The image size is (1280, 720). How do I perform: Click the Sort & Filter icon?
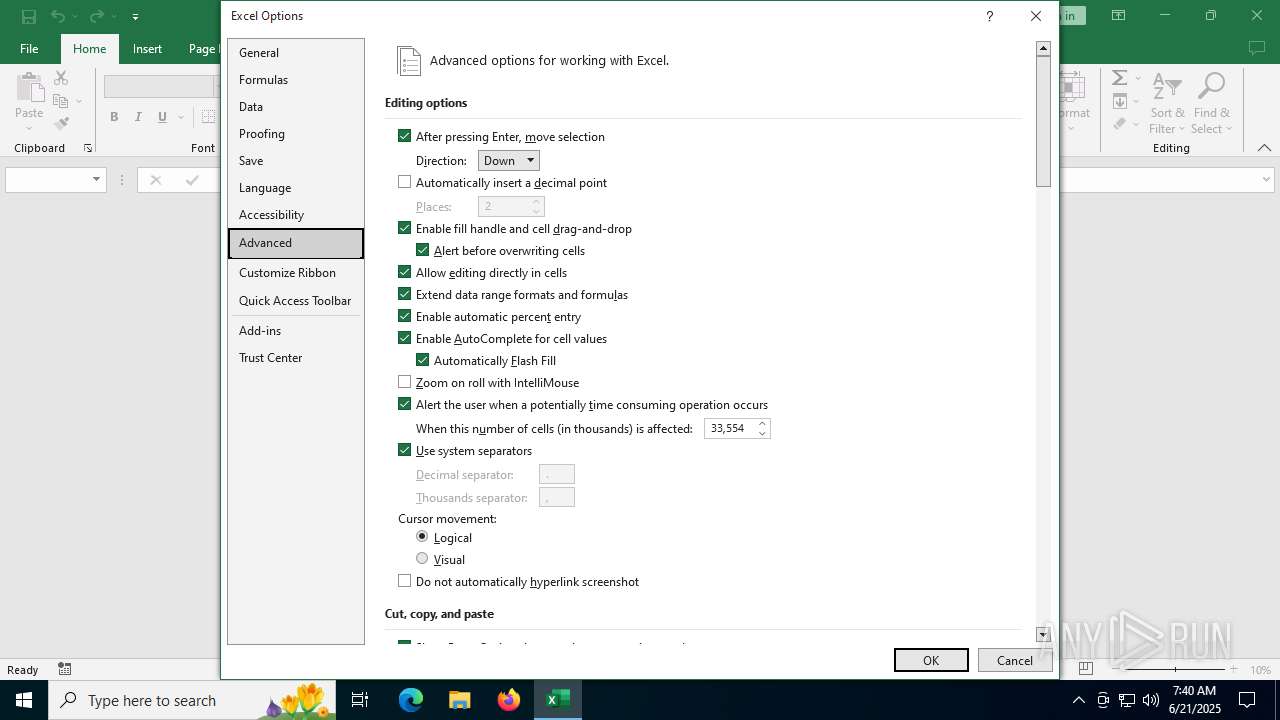[x=1167, y=86]
